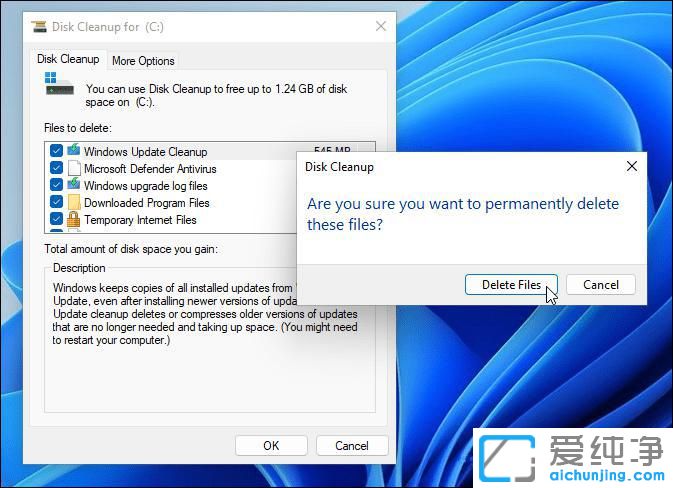This screenshot has height=488, width=673.
Task: Click the Description group label
Action: click(x=79, y=268)
